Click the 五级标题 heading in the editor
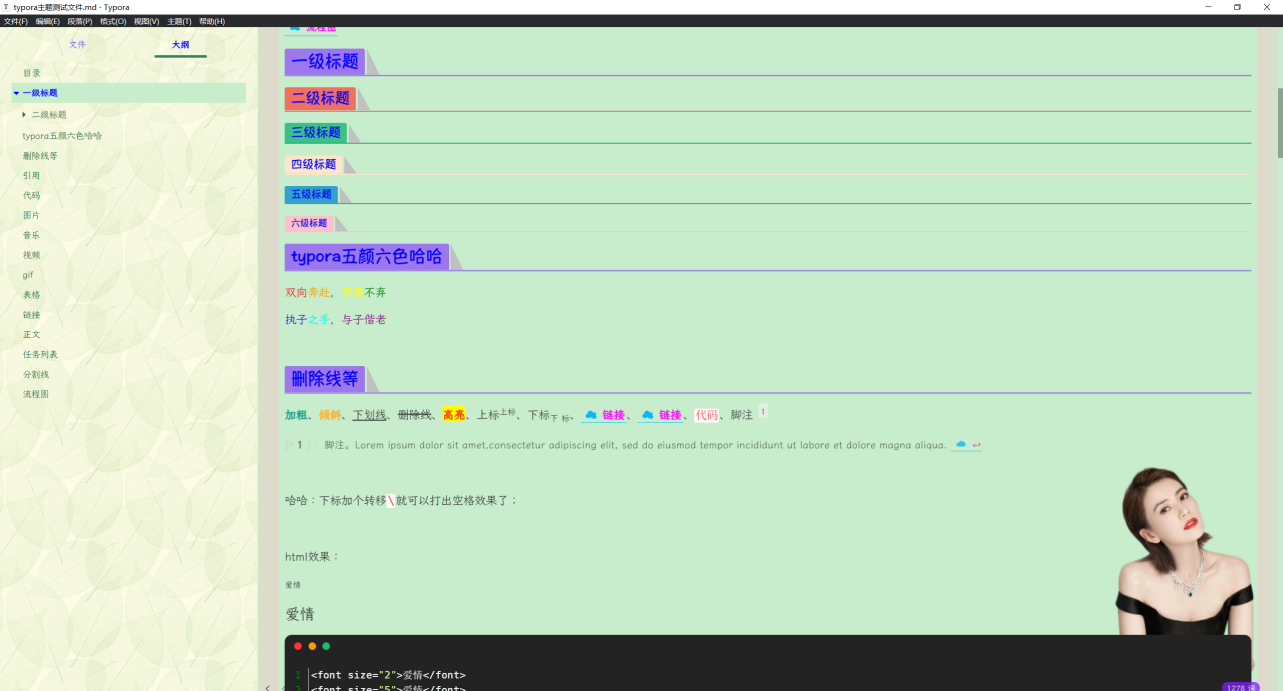1283x691 pixels. [x=312, y=194]
